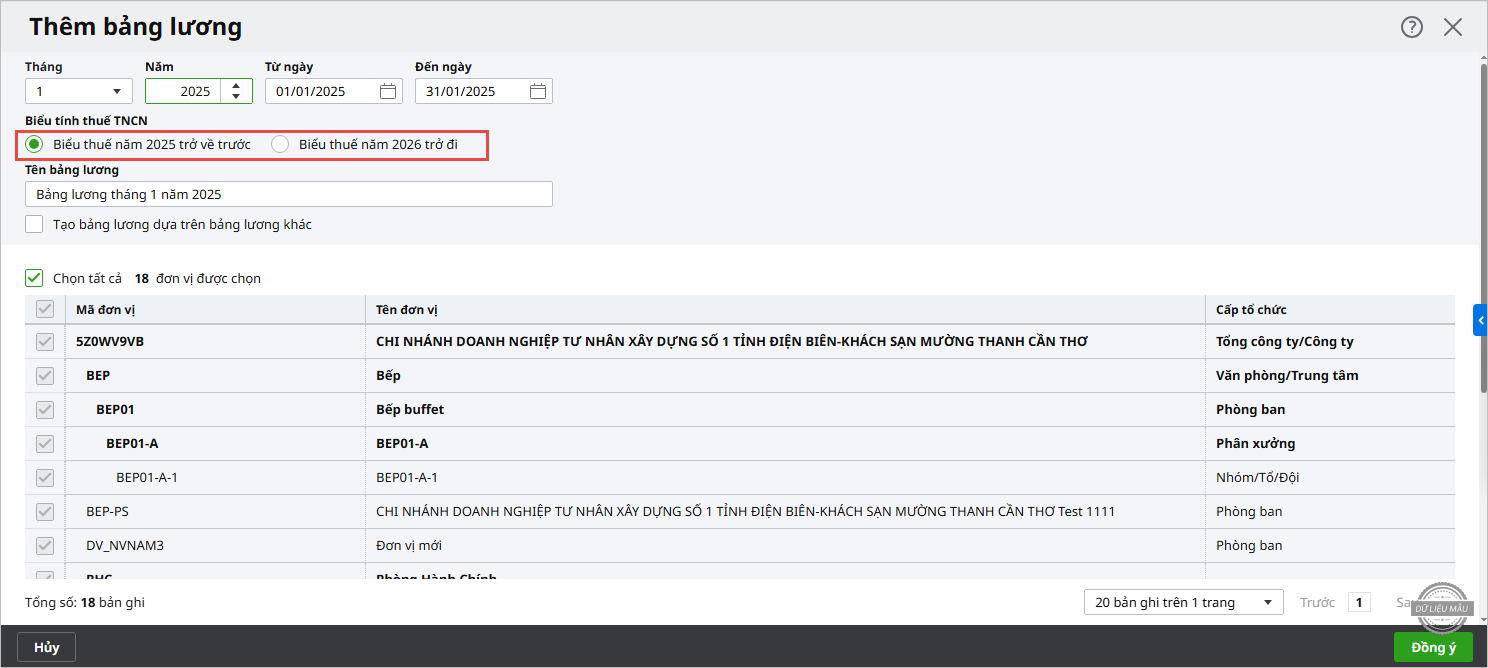Close the Thêm bảng lương dialog

click(x=1453, y=27)
